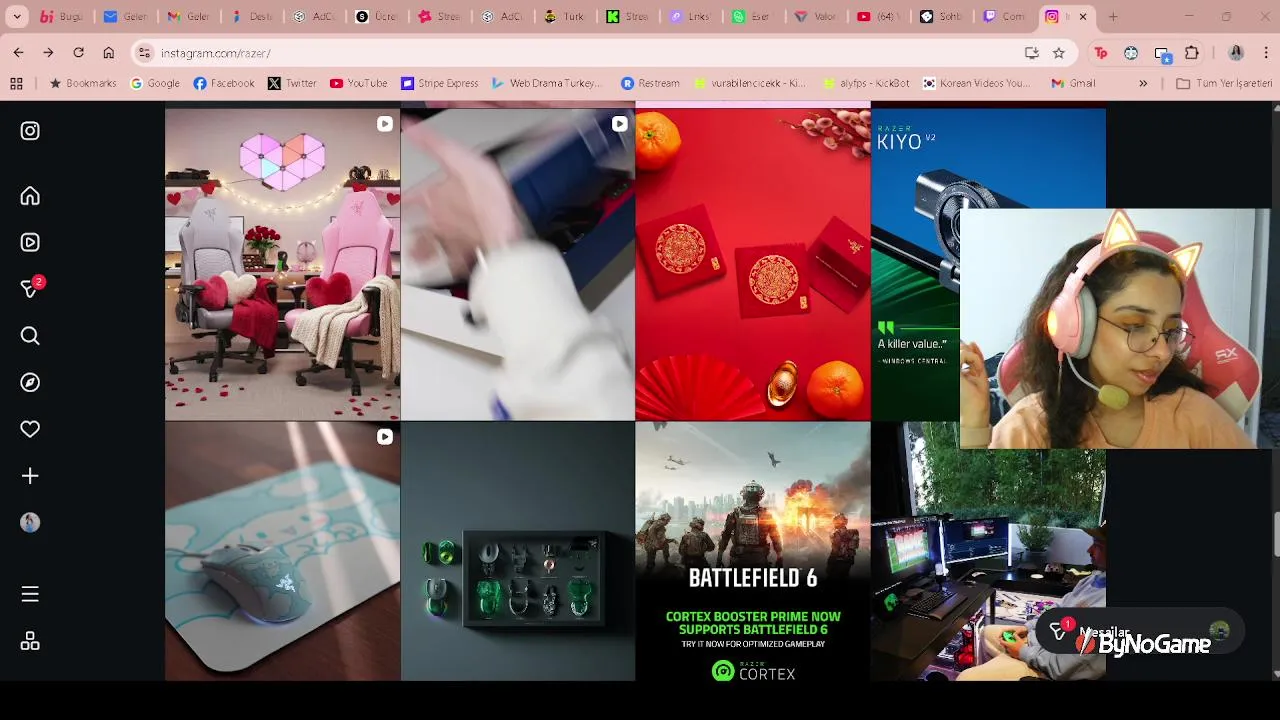The image size is (1280, 720).
Task: Open a new browser tab
Action: [x=1113, y=17]
